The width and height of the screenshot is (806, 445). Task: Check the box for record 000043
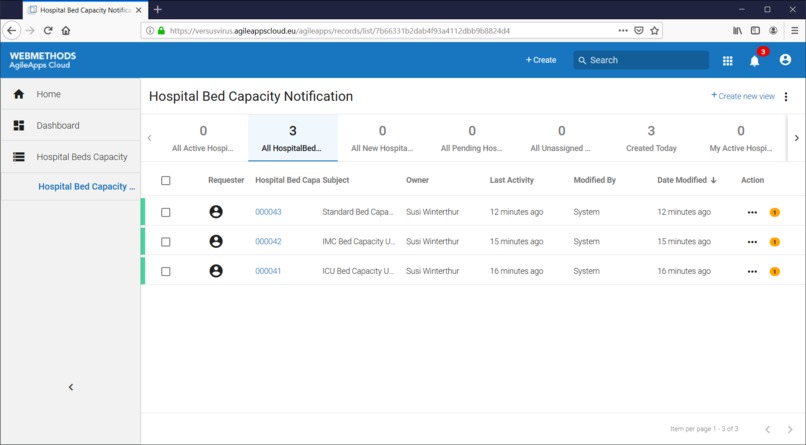166,212
